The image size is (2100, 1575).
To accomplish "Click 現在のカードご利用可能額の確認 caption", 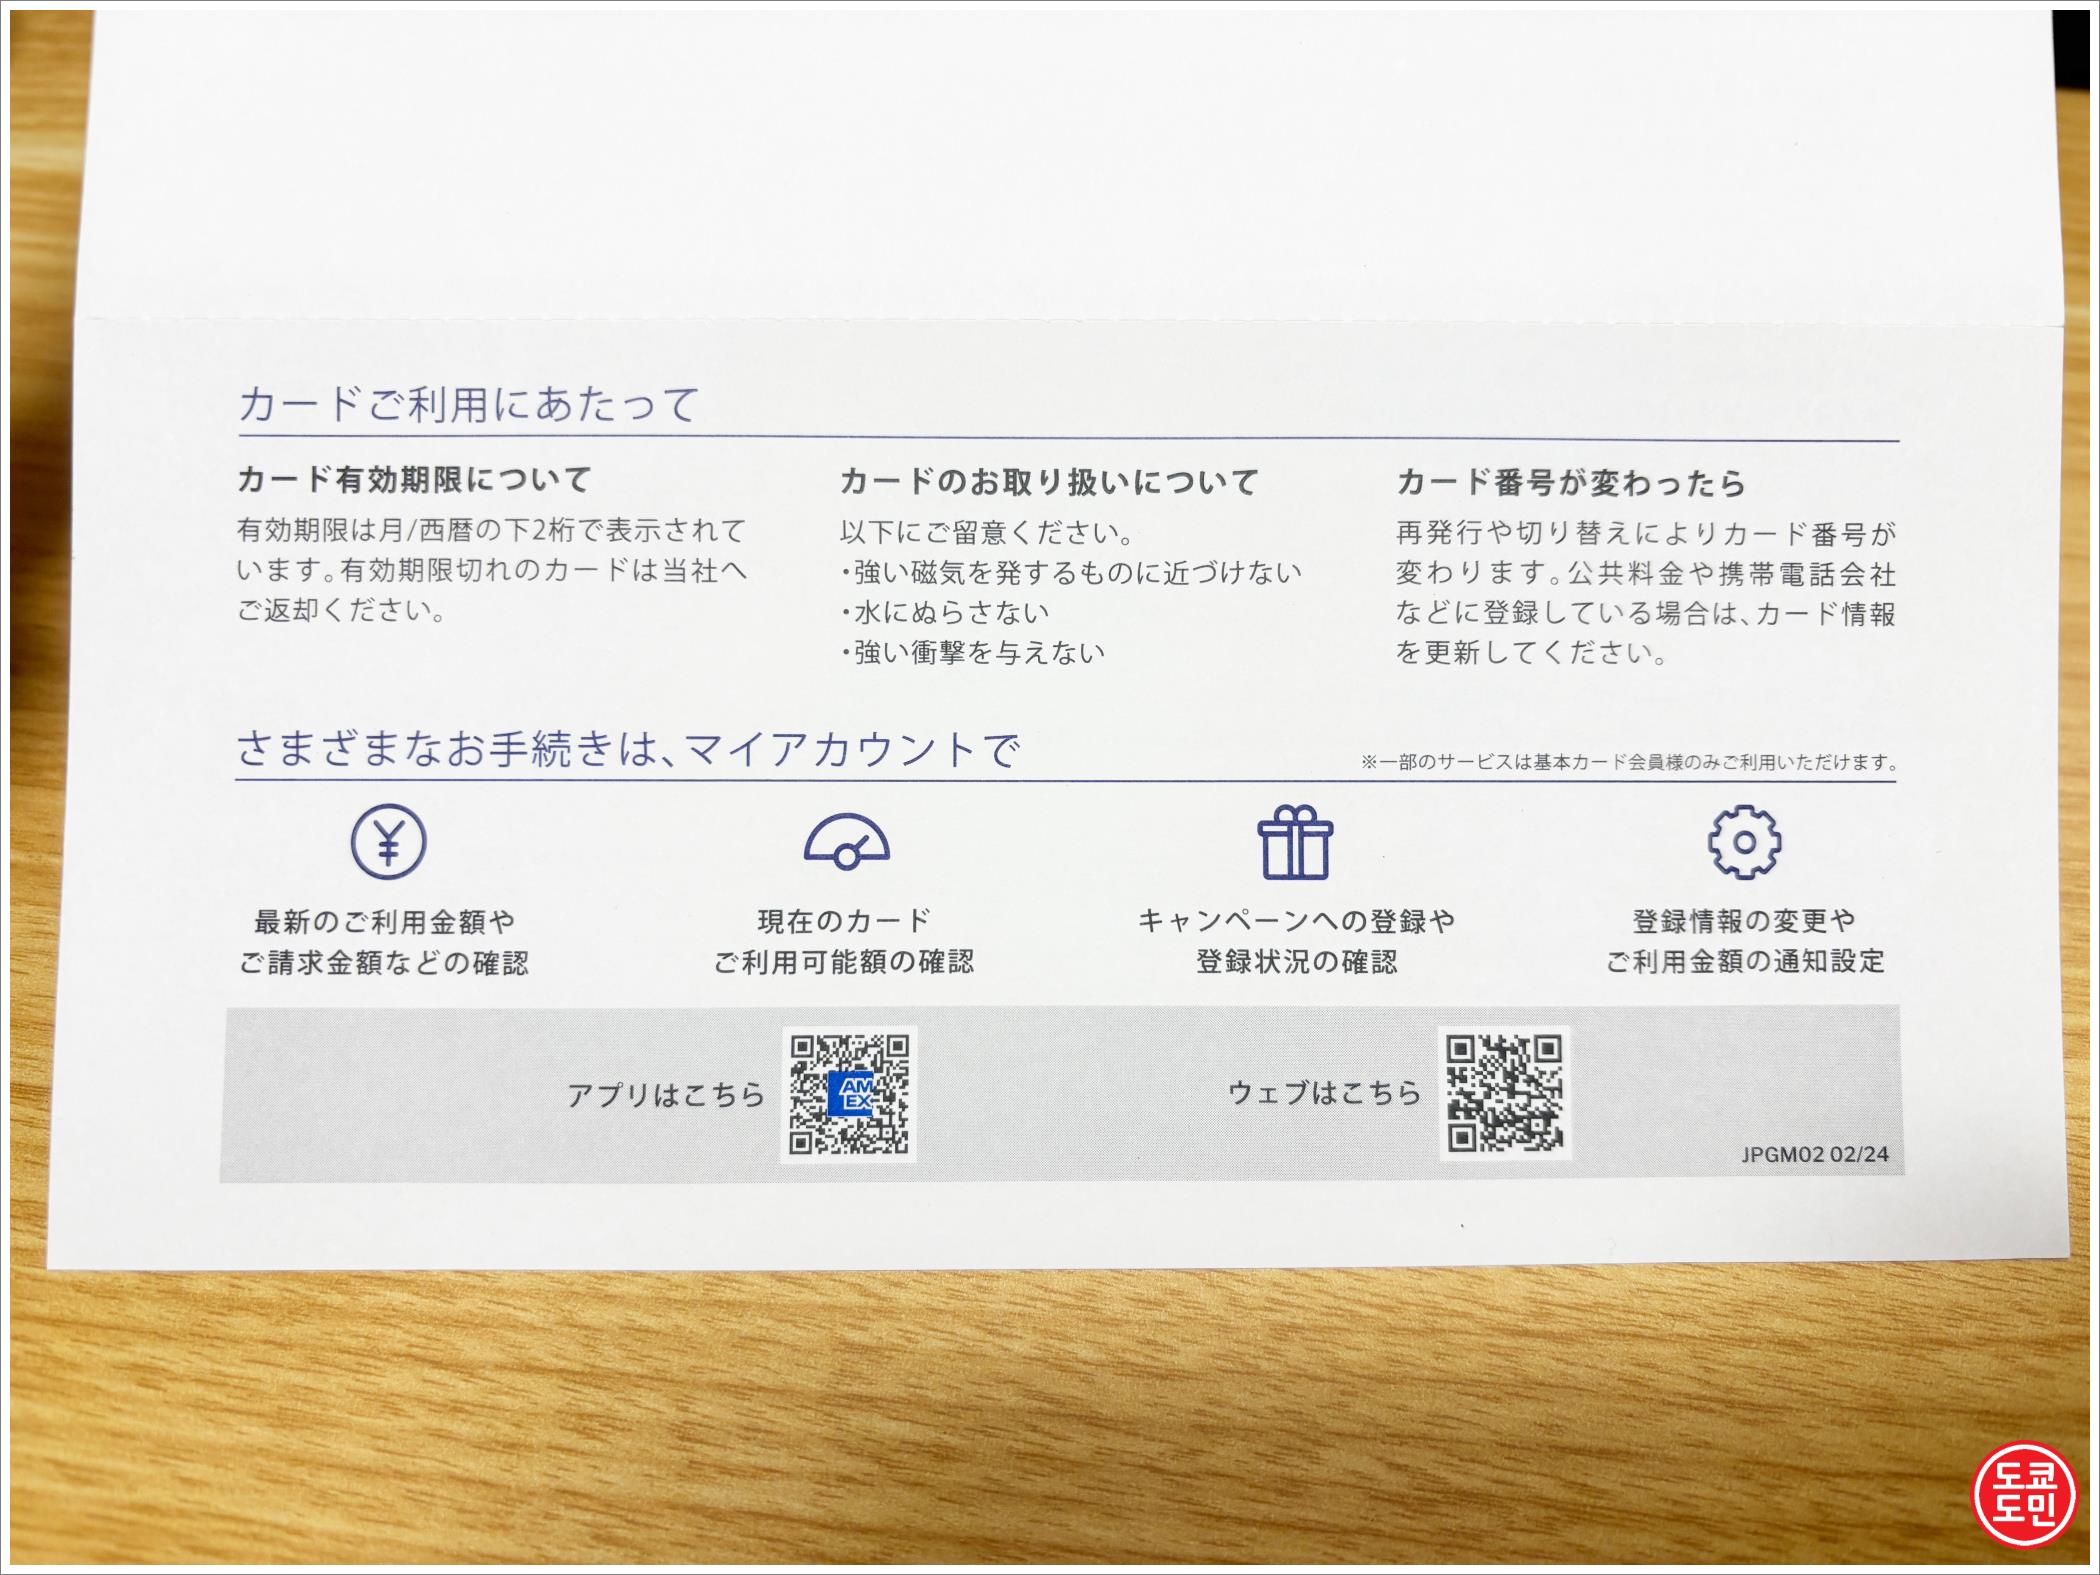I will [x=844, y=941].
